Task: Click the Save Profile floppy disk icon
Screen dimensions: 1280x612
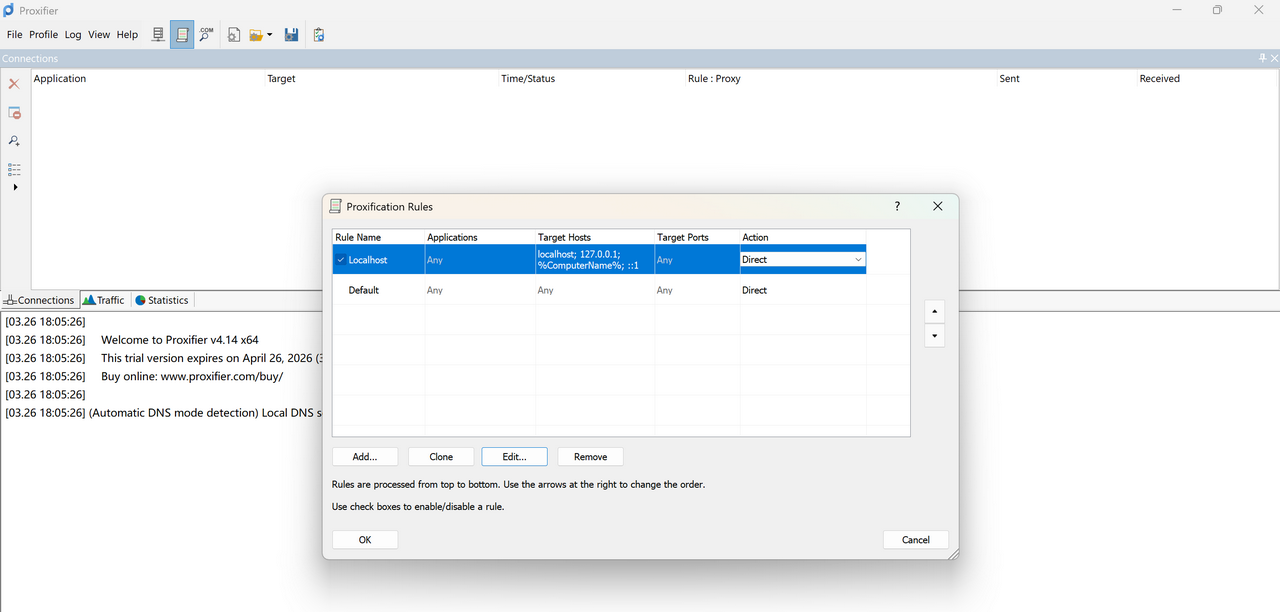Action: [291, 35]
